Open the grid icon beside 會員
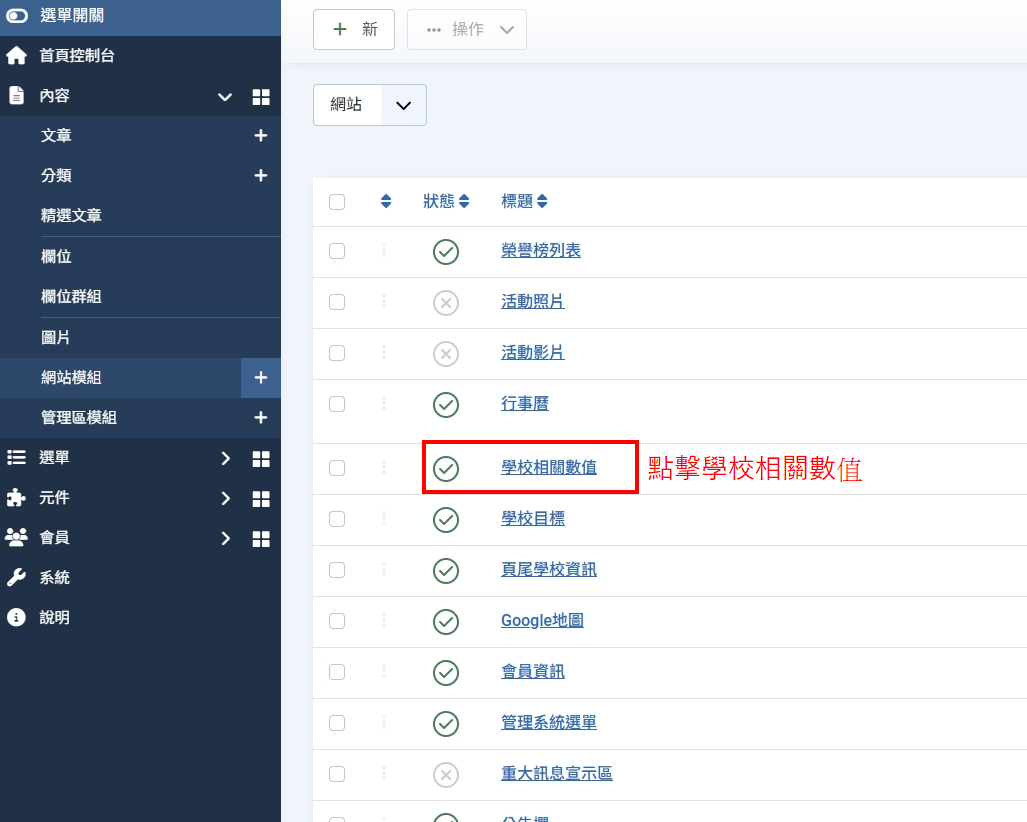This screenshot has width=1027, height=822. click(261, 537)
